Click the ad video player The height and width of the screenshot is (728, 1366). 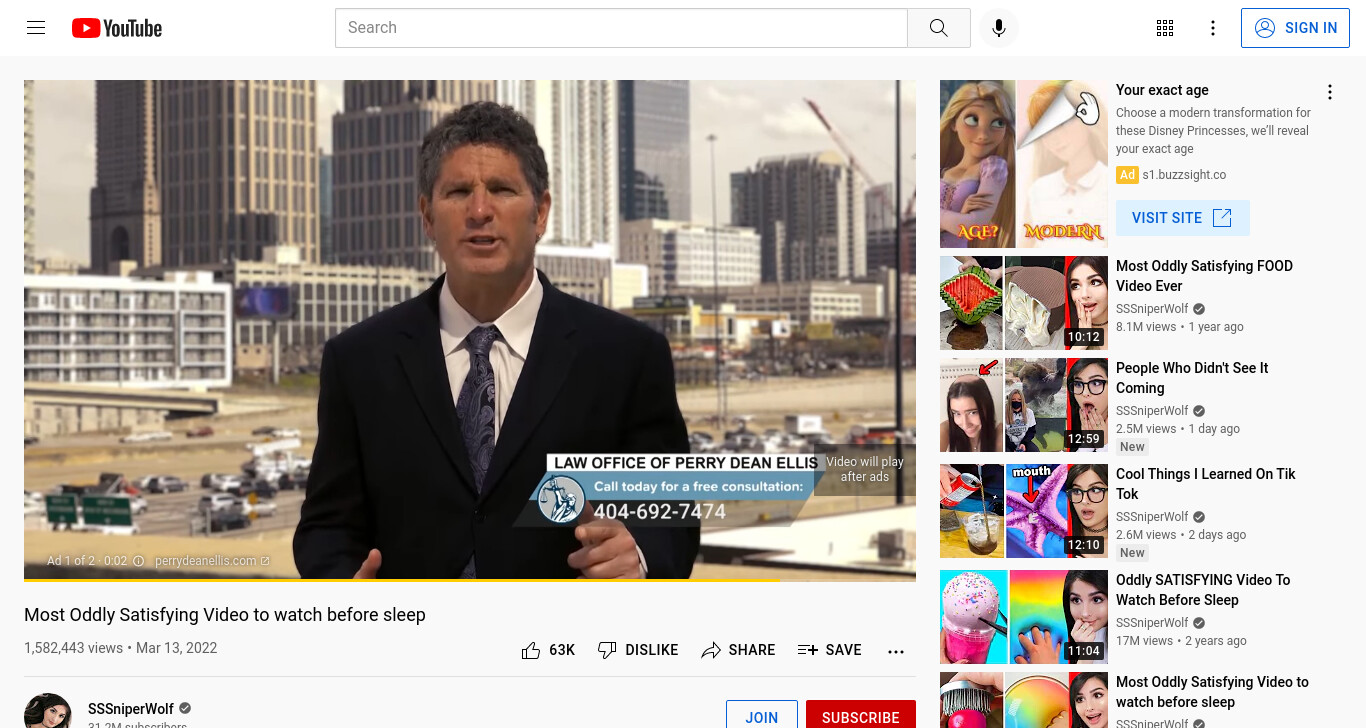coord(470,330)
